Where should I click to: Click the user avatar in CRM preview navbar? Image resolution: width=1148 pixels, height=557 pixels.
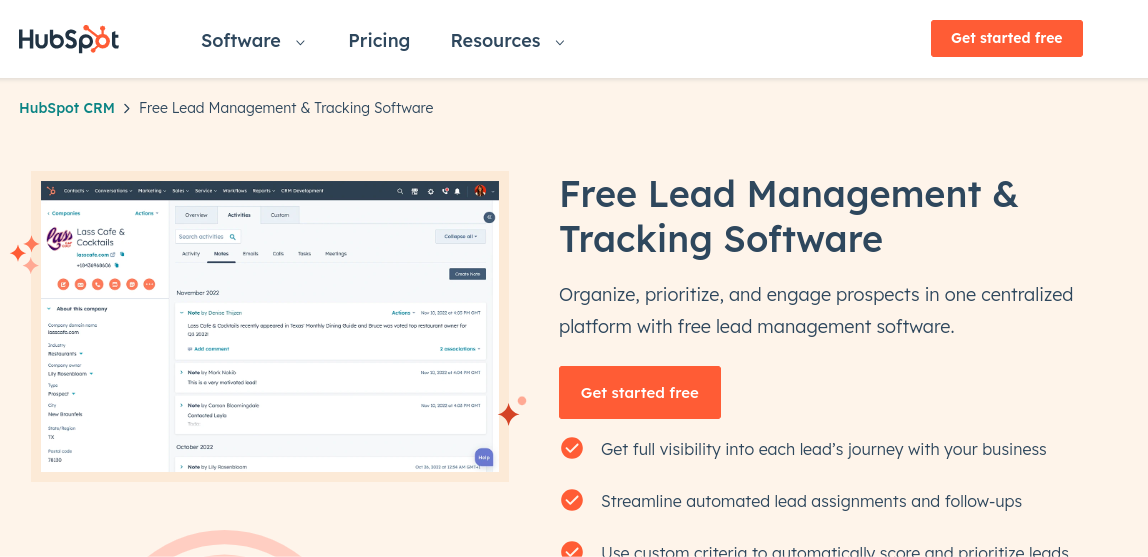click(x=480, y=191)
